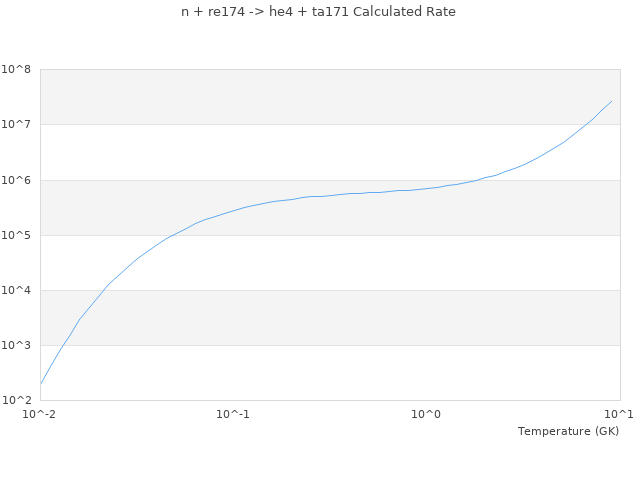This screenshot has height=480, width=640.
Task: Click the curve's lowest starting point
Action: (x=41, y=383)
